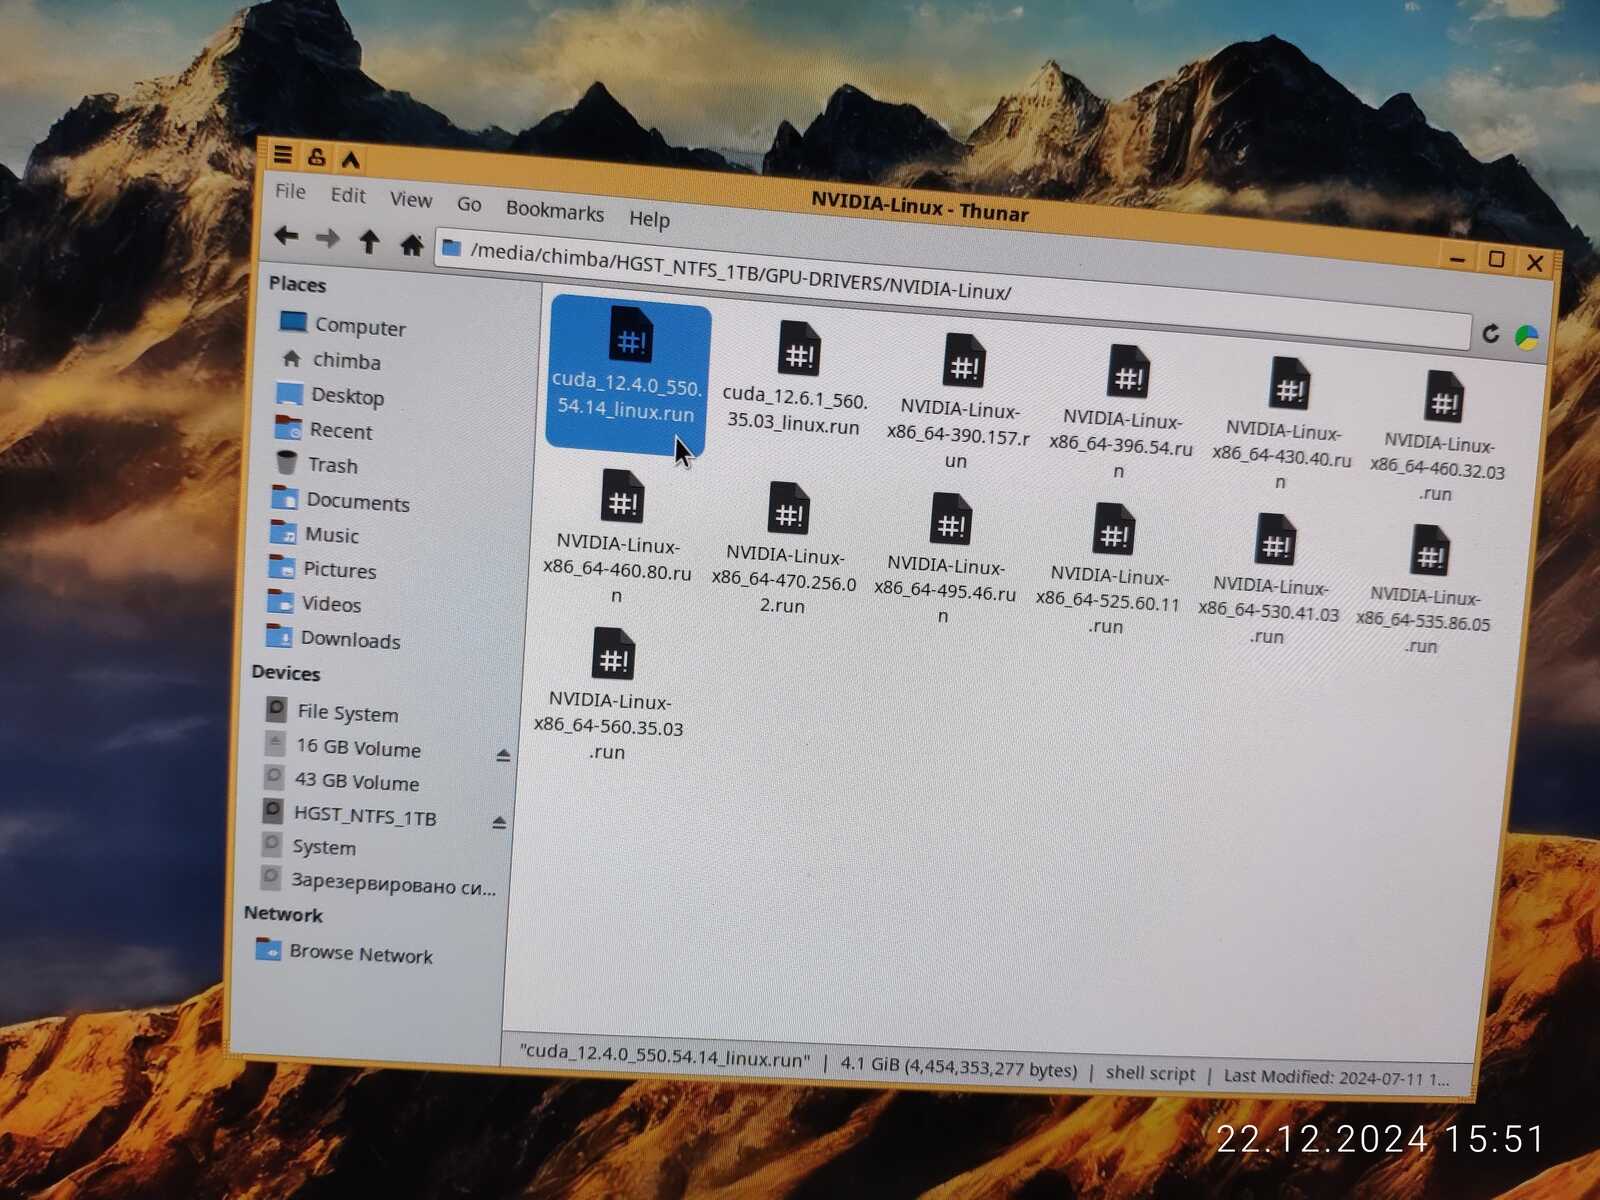The width and height of the screenshot is (1600, 1200).
Task: Open the File menu
Action: [x=290, y=191]
